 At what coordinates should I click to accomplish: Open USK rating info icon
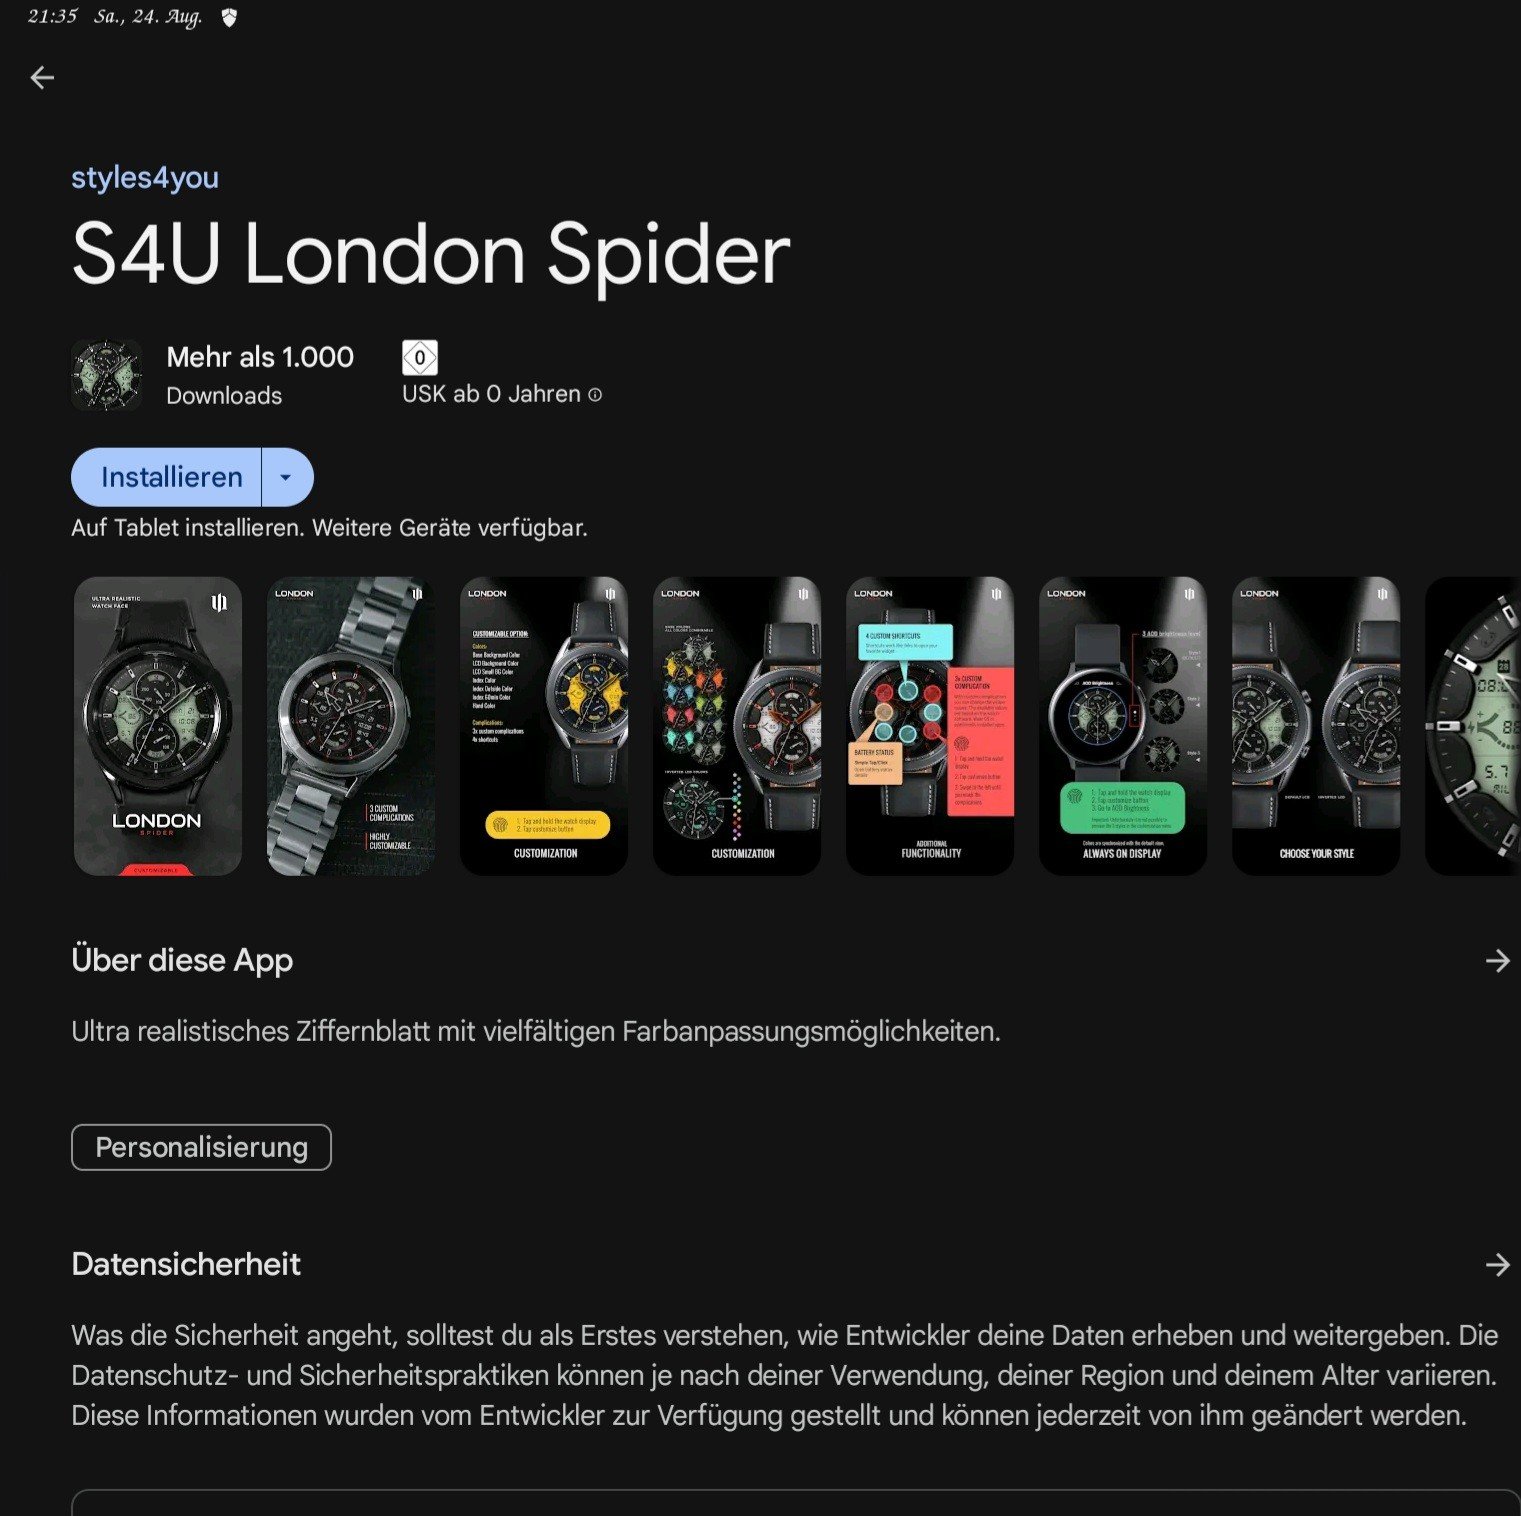(x=595, y=395)
